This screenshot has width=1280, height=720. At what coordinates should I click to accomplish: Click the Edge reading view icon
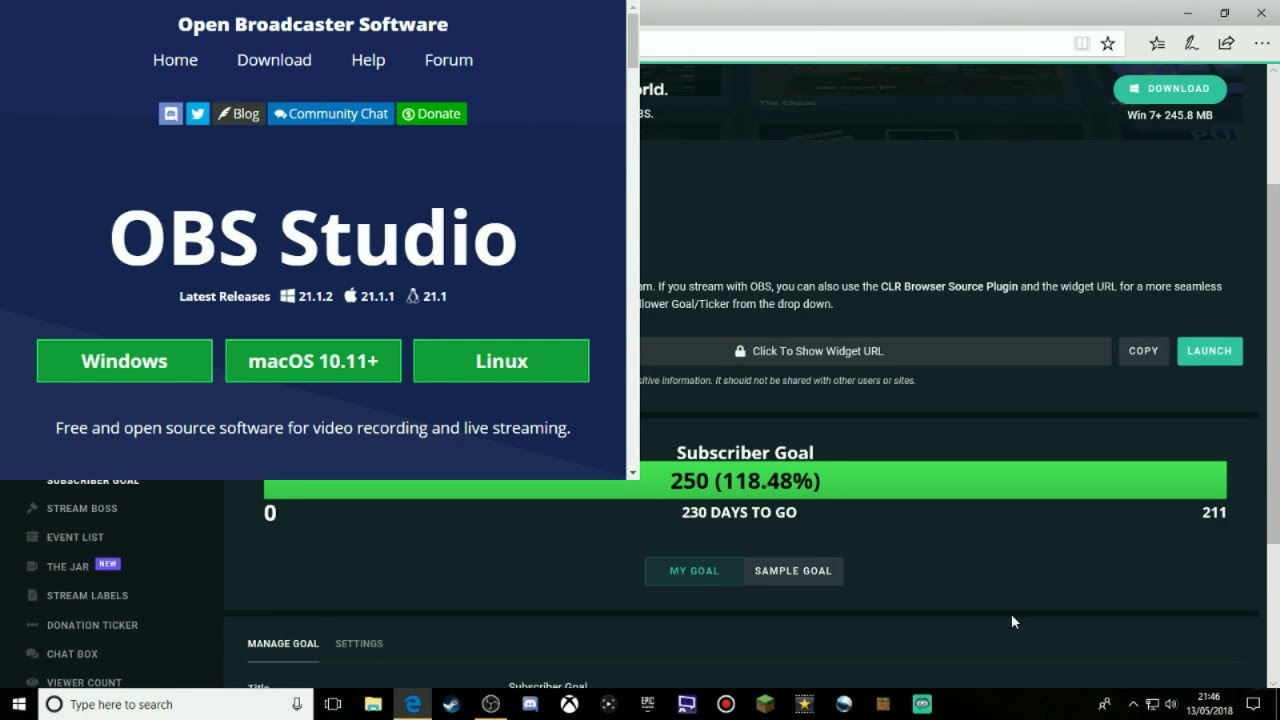point(1081,43)
